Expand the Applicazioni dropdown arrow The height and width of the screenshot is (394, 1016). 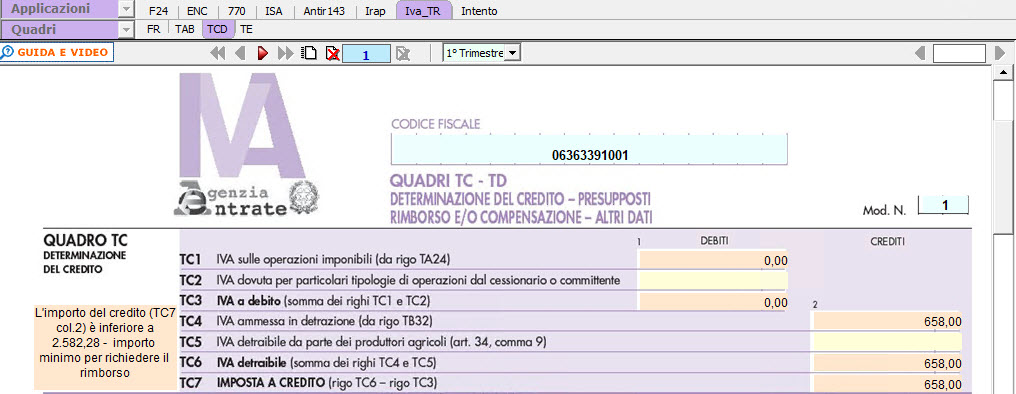coord(127,10)
